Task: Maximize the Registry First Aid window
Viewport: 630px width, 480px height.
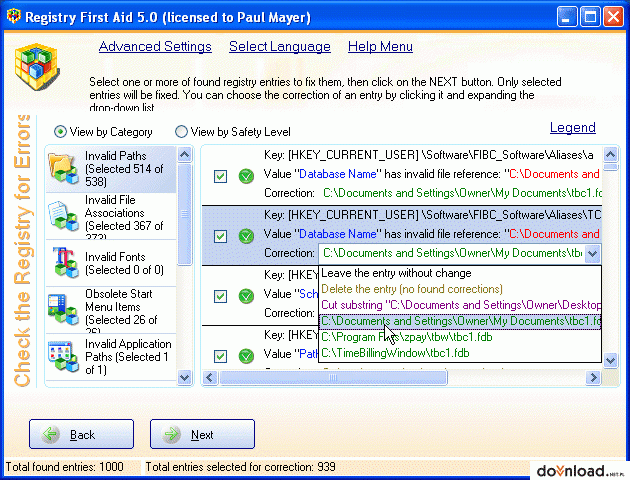Action: 590,17
